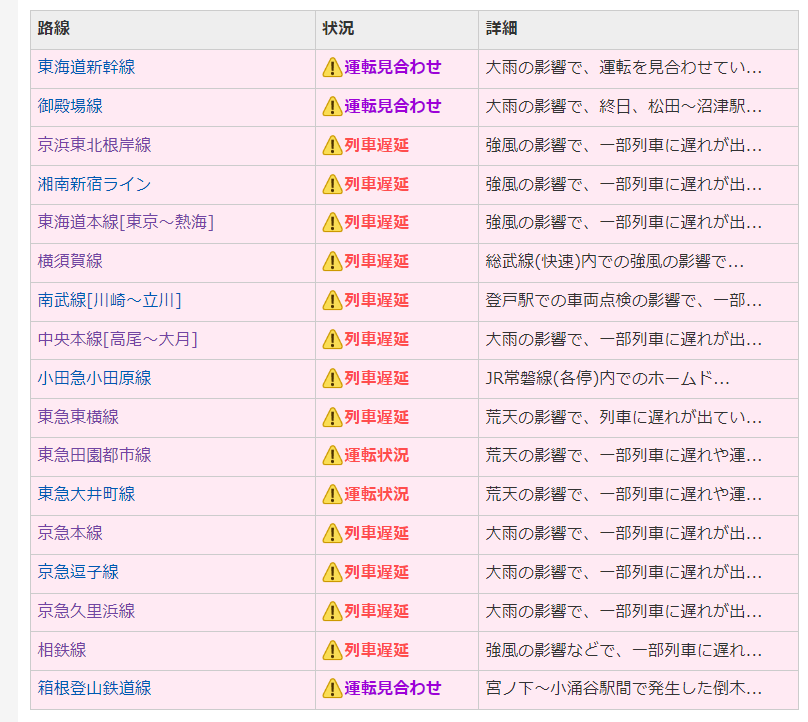Open the 相鉄線 link
The image size is (808, 722).
[x=62, y=650]
